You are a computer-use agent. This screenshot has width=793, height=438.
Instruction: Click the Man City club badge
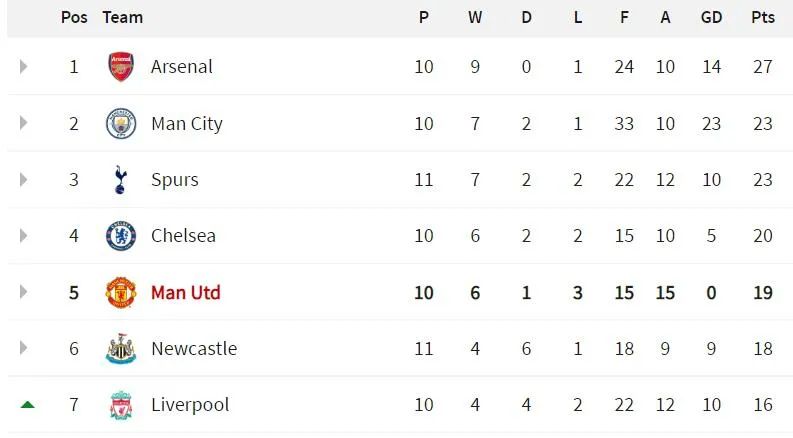pos(121,123)
